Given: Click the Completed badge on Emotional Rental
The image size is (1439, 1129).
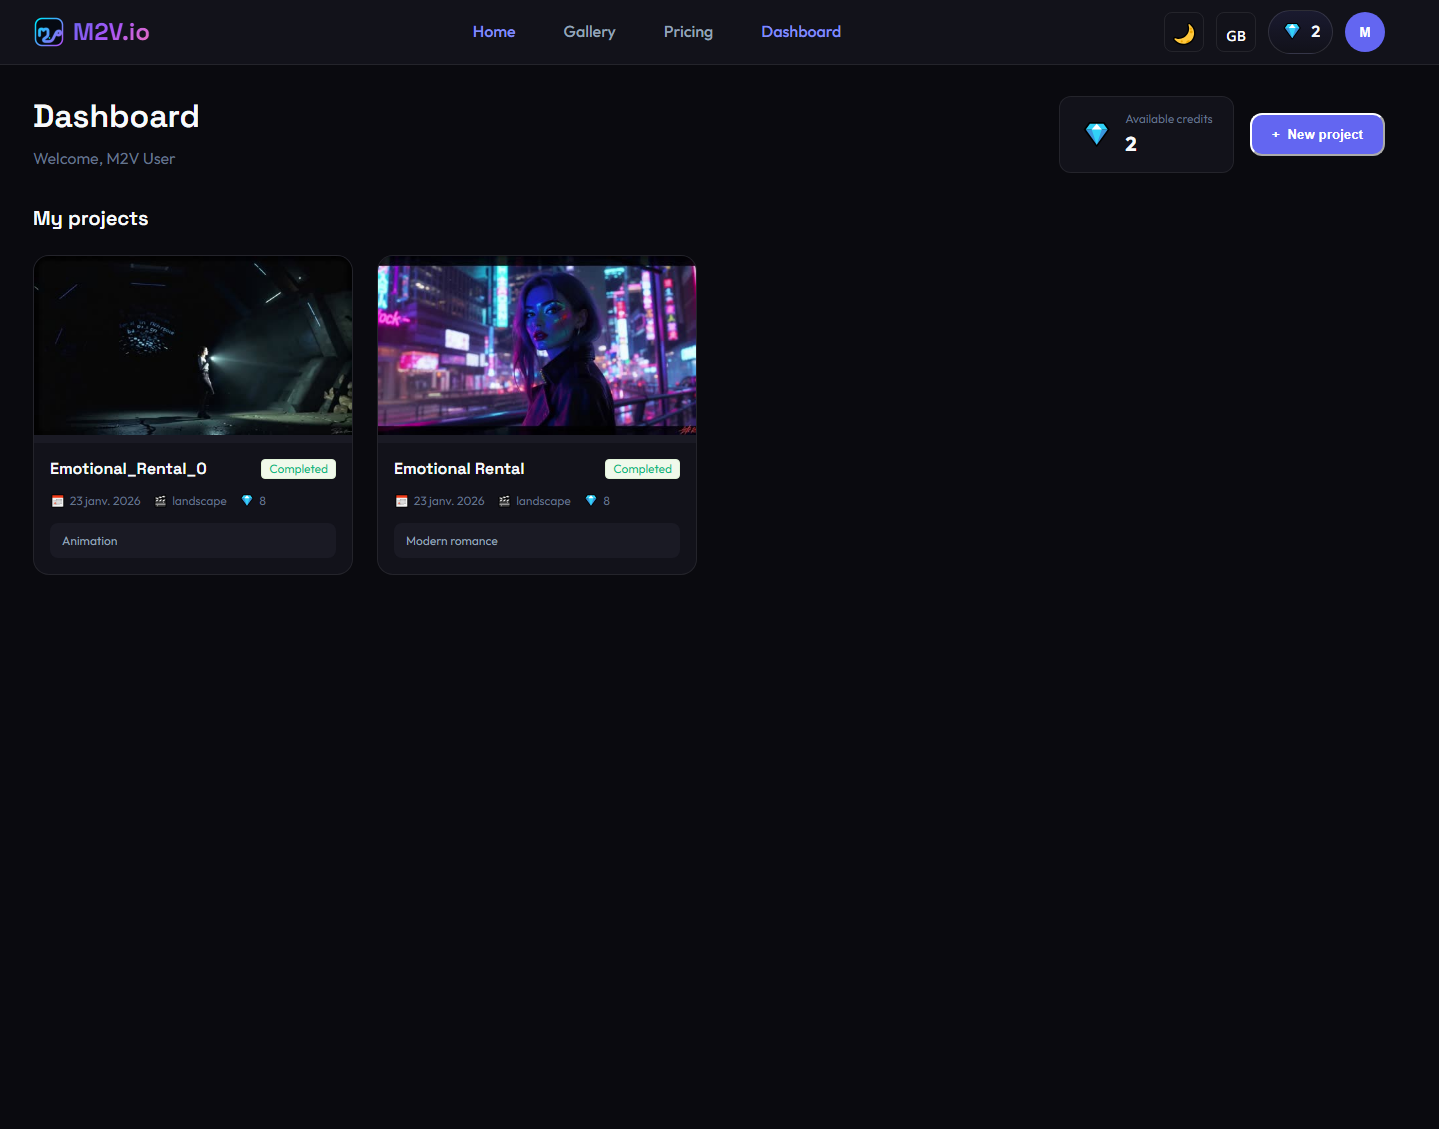Looking at the screenshot, I should tap(641, 468).
